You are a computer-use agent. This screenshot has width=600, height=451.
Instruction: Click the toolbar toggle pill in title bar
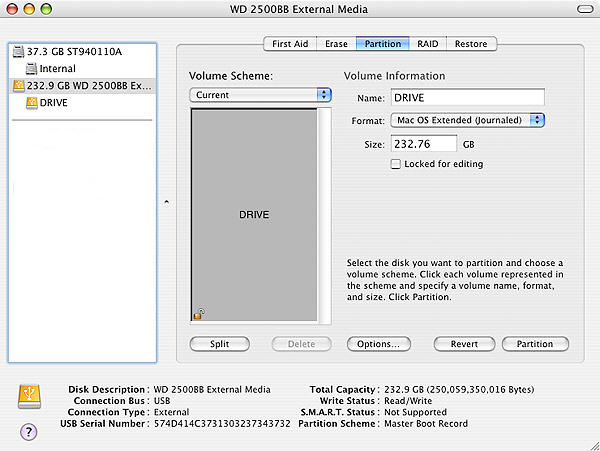(x=585, y=9)
